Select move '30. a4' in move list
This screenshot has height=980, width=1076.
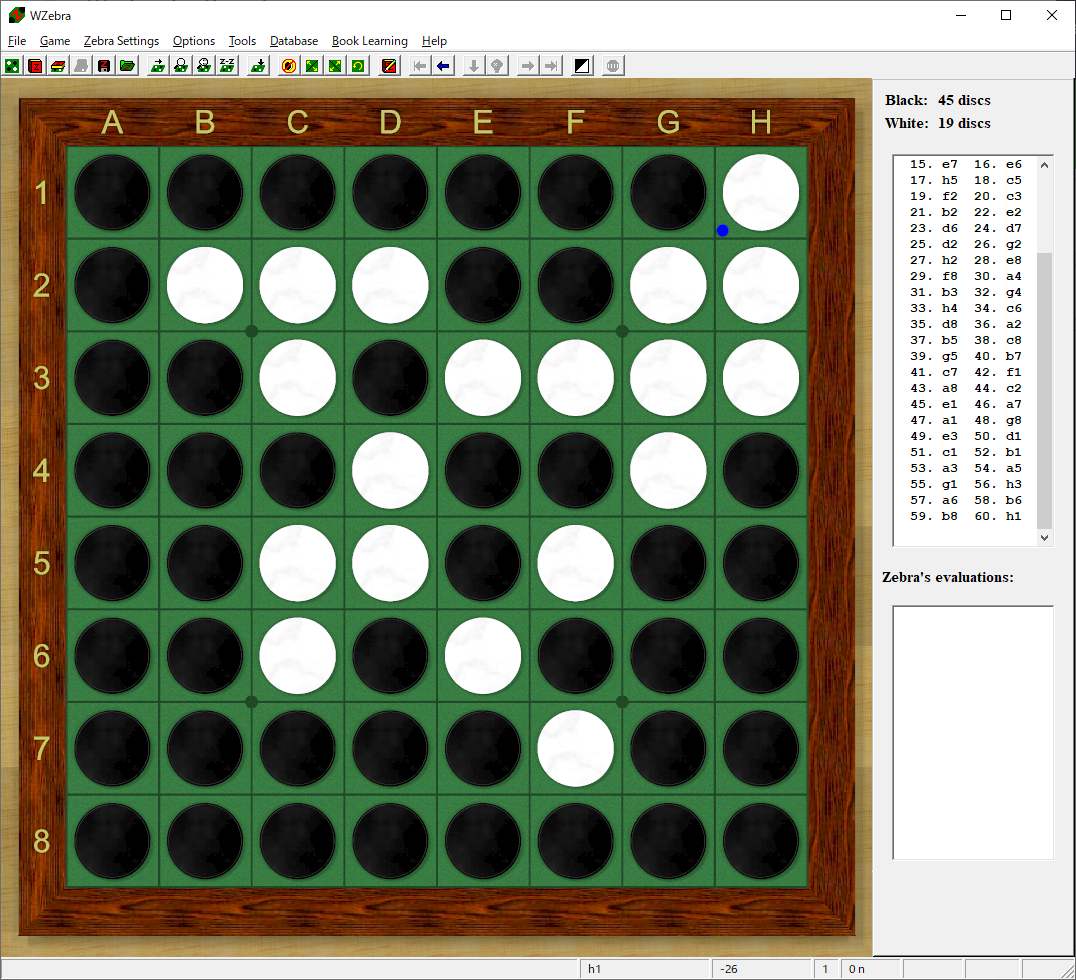coord(998,276)
